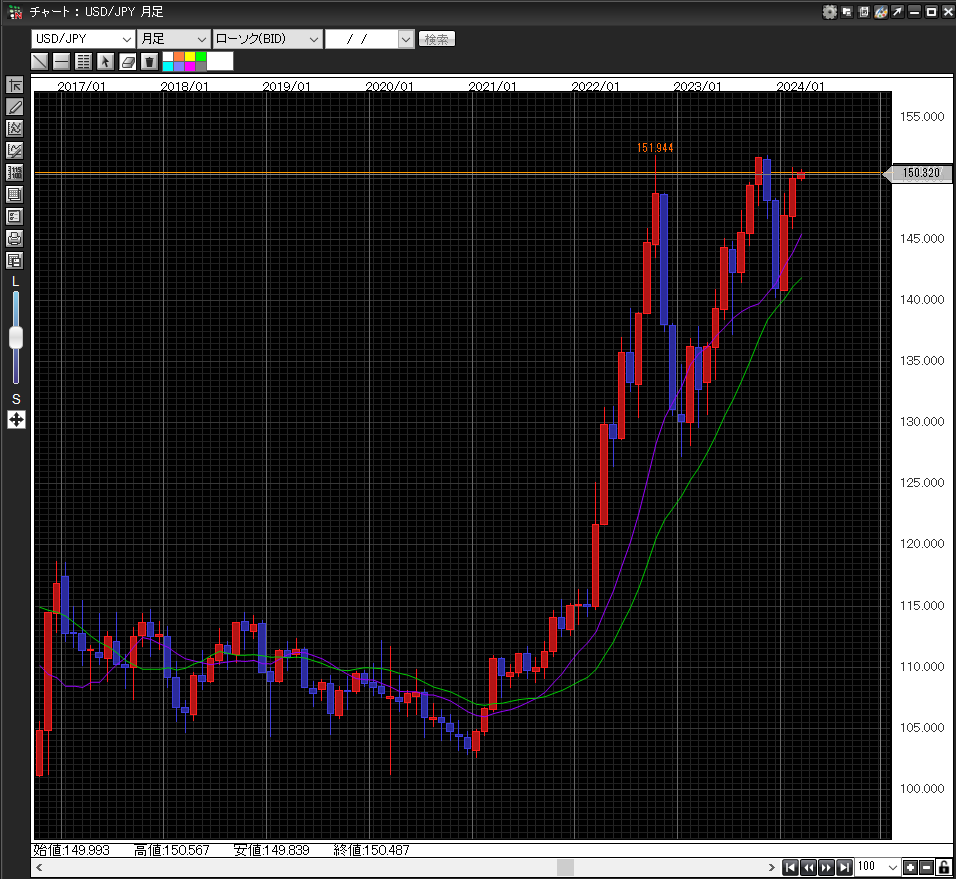Viewport: 956px width, 879px height.
Task: Select the horizontal line drawing tool
Action: (x=62, y=62)
